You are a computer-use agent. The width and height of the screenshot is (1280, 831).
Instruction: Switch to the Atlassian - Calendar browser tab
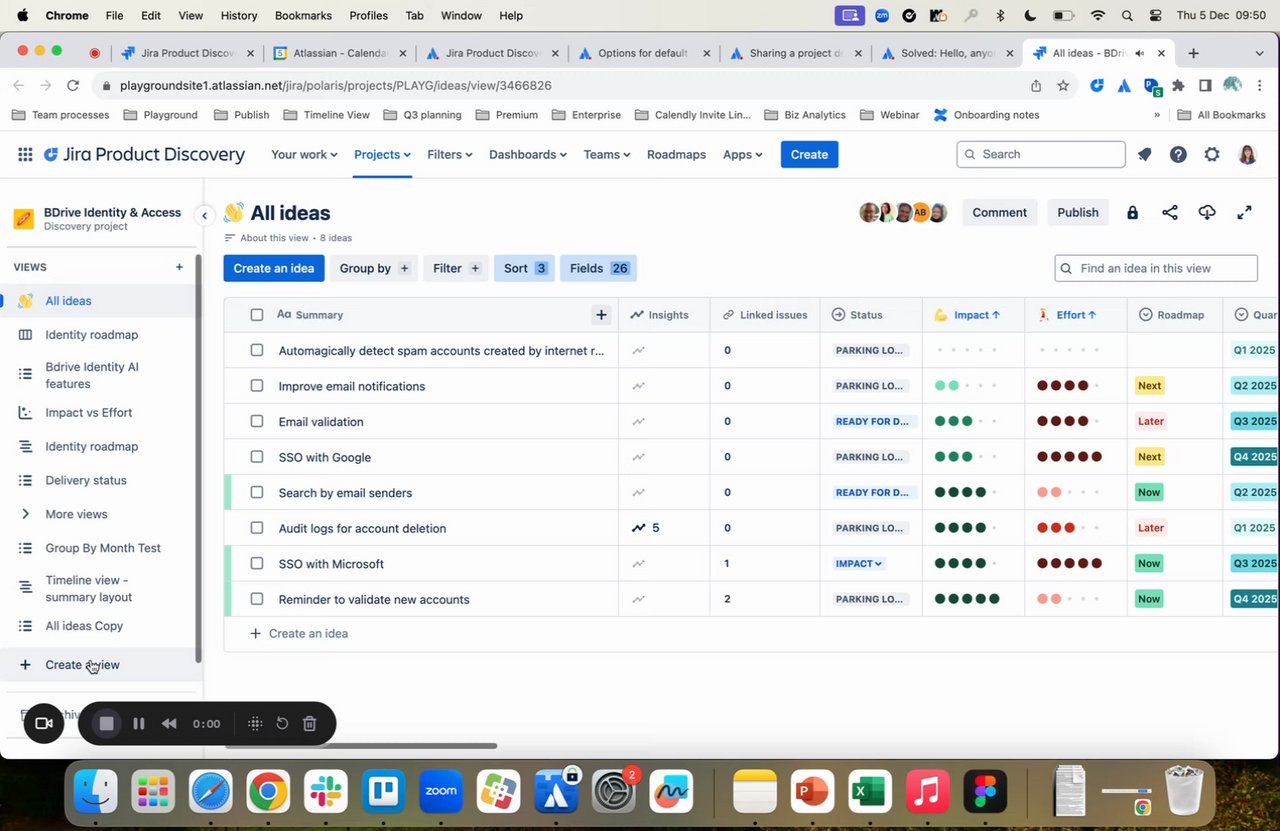341,53
